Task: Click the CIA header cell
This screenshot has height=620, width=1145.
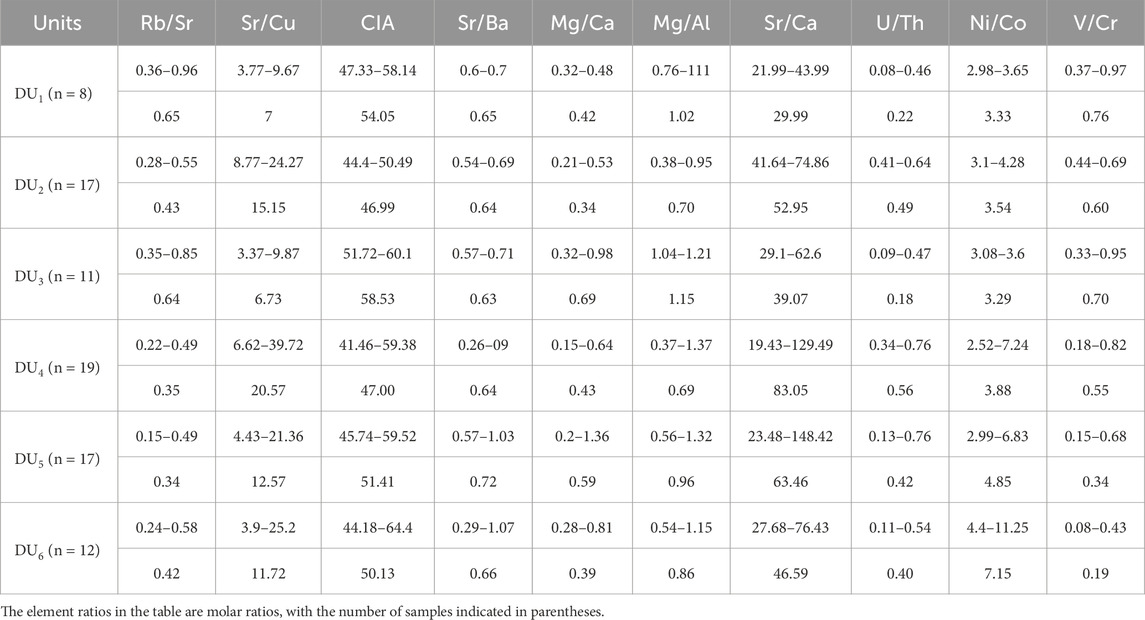Action: (378, 23)
